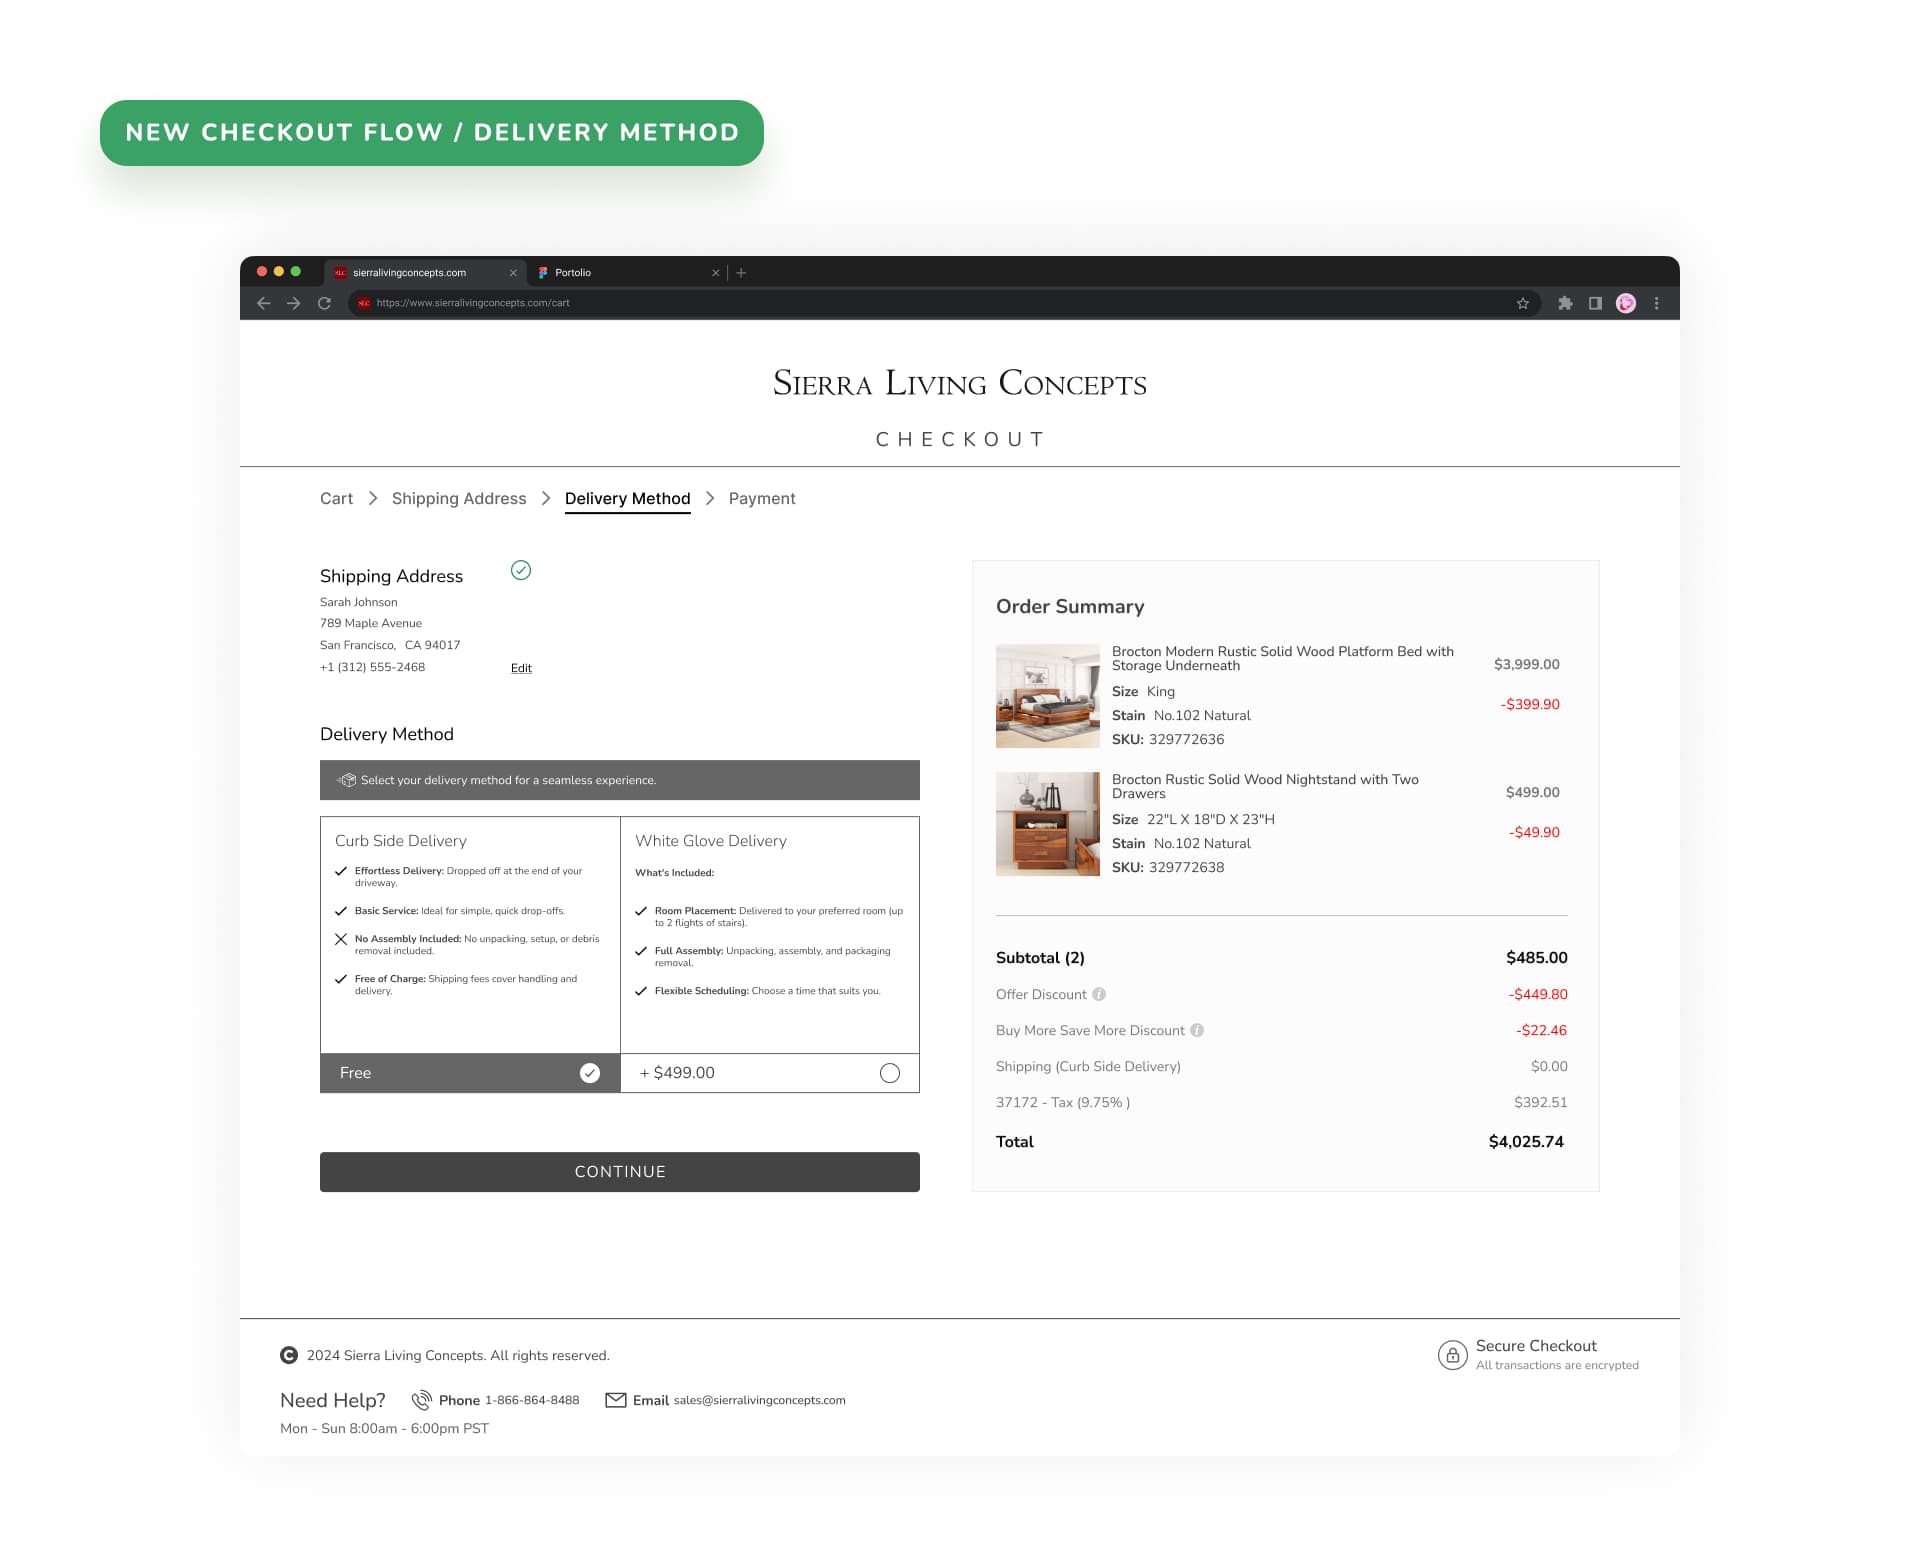
Task: Click the Free of Charge checkmark icon
Action: tap(341, 979)
